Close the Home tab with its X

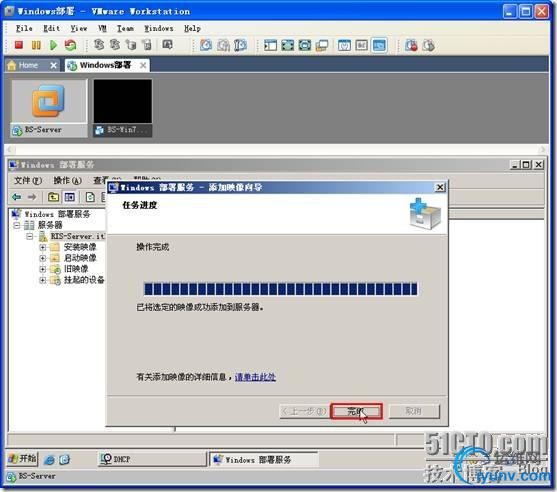tap(53, 65)
